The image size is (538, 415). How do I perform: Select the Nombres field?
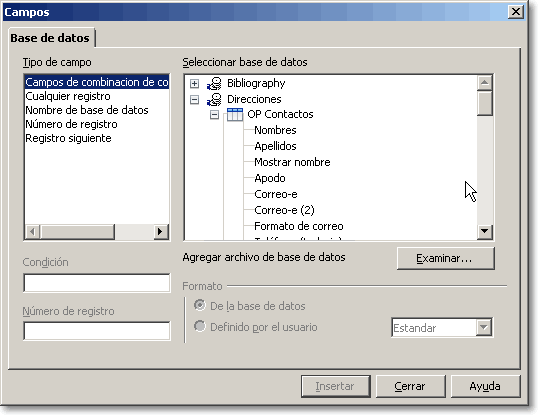pos(275,130)
